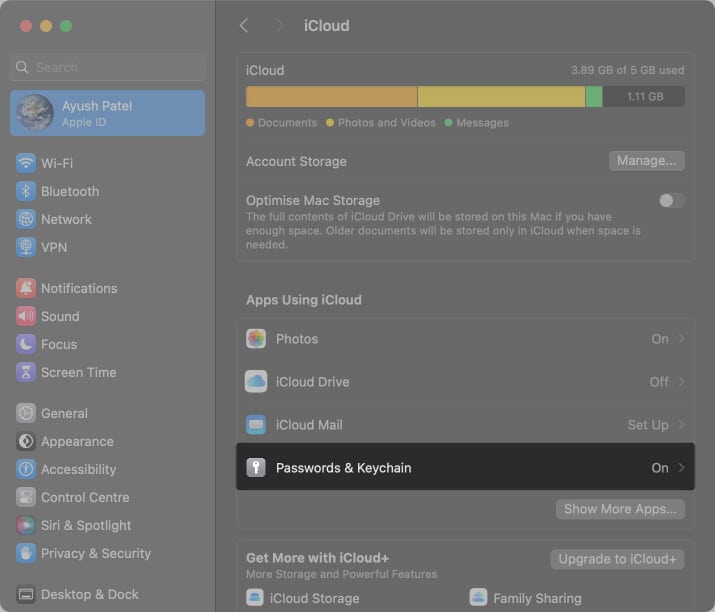Select the Screen Time sidebar label
This screenshot has height=612, width=715.
coord(79,372)
